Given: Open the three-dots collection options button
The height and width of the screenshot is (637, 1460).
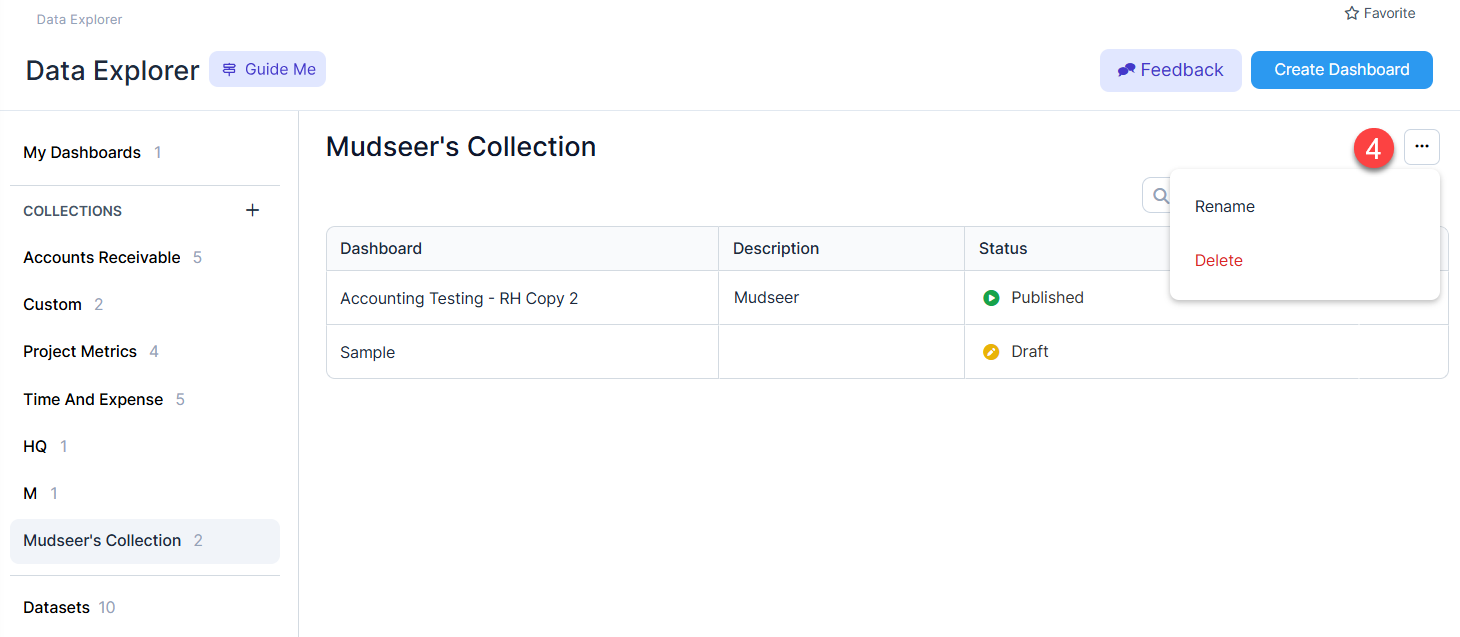Looking at the screenshot, I should 1422,147.
